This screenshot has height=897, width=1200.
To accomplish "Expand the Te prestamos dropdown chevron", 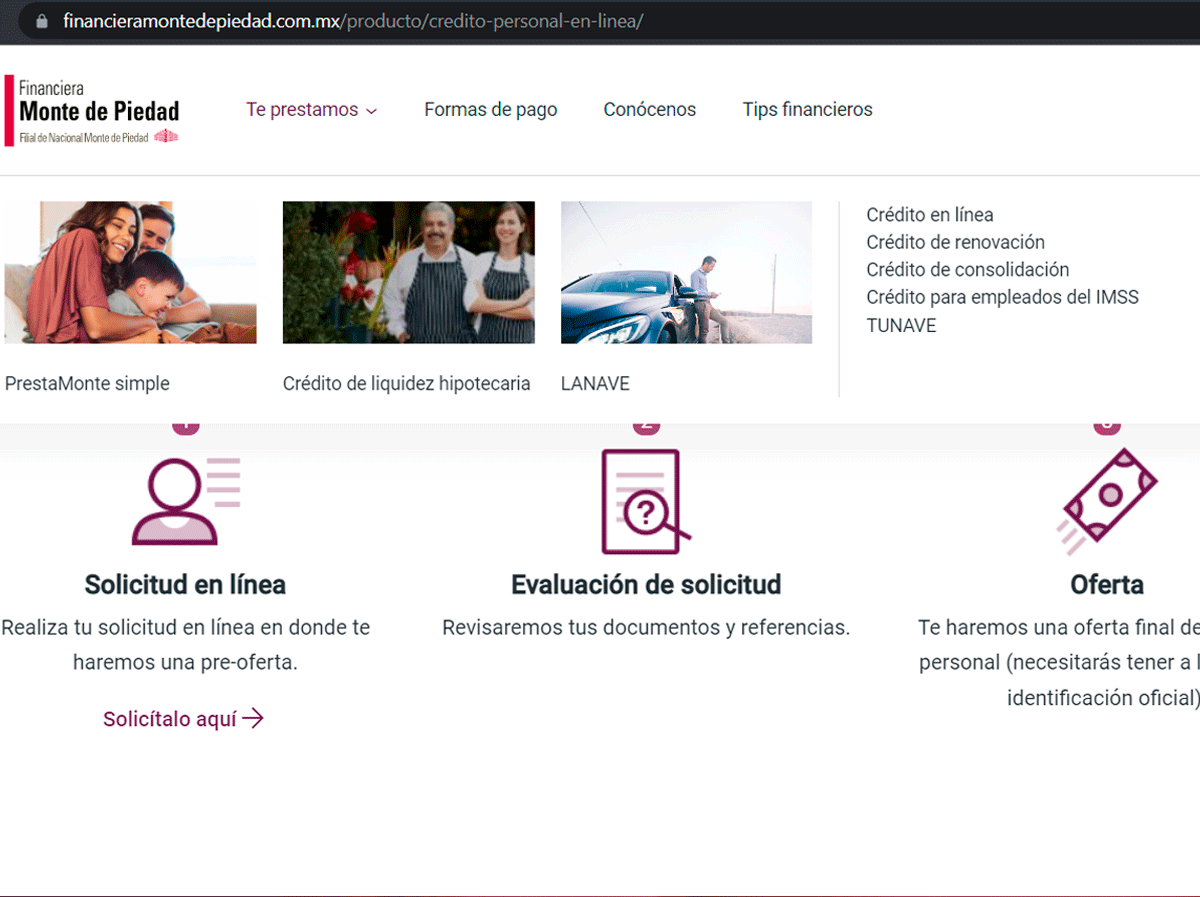I will (372, 111).
